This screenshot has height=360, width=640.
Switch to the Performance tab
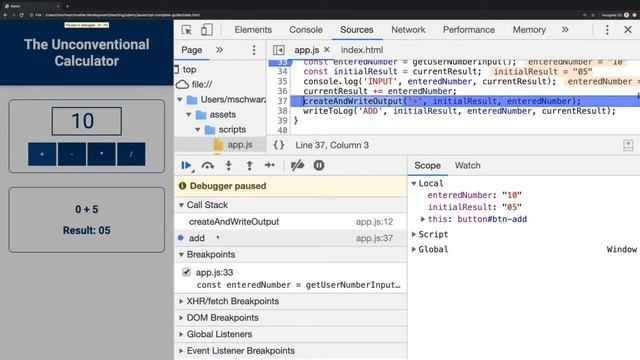click(469, 30)
